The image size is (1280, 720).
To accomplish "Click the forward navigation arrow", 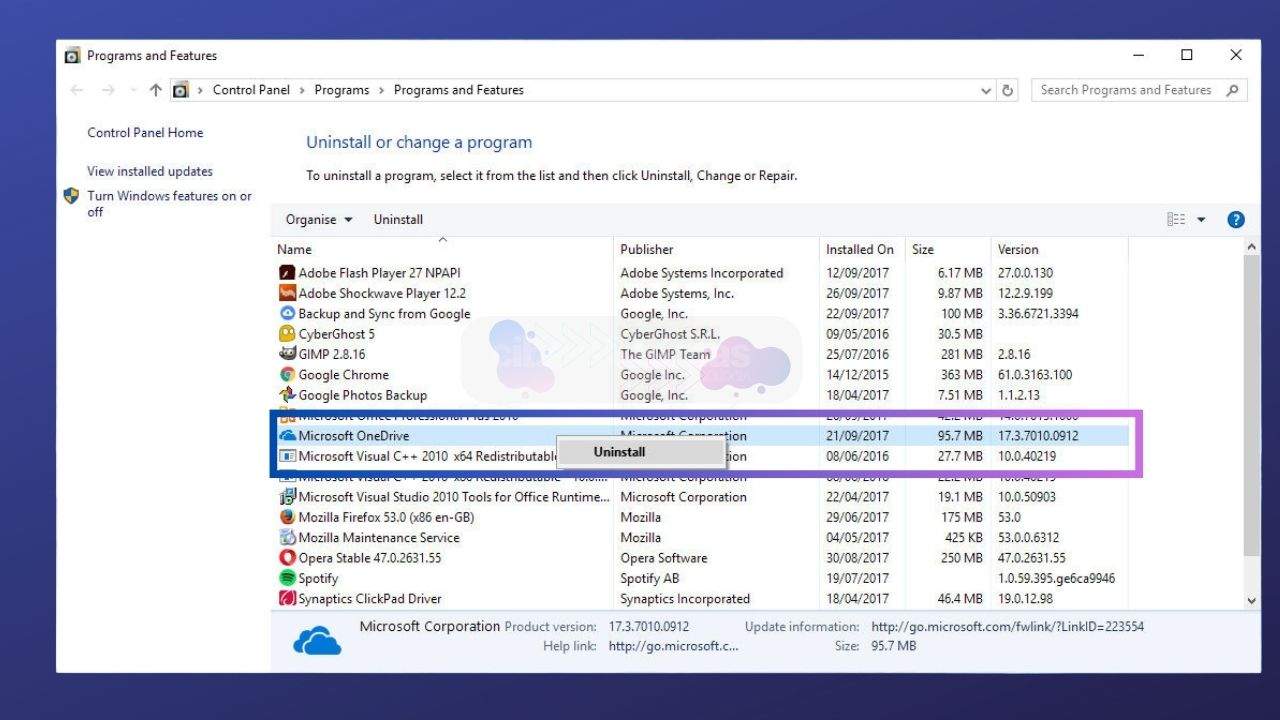I will [109, 90].
